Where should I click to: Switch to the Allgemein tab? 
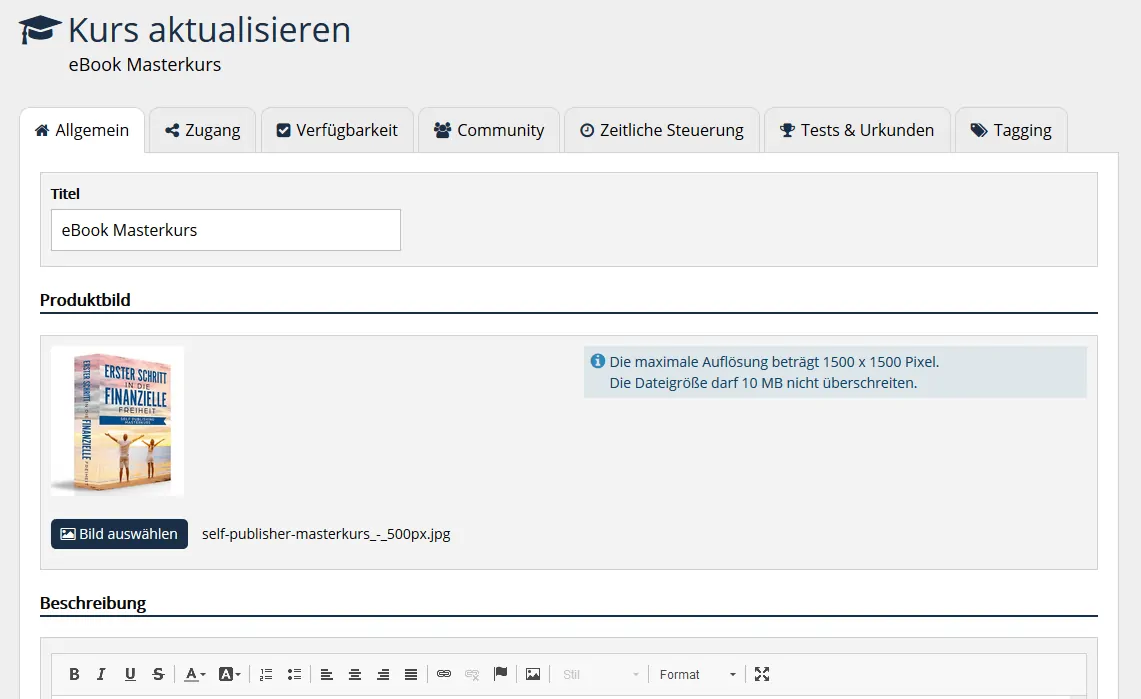(82, 130)
